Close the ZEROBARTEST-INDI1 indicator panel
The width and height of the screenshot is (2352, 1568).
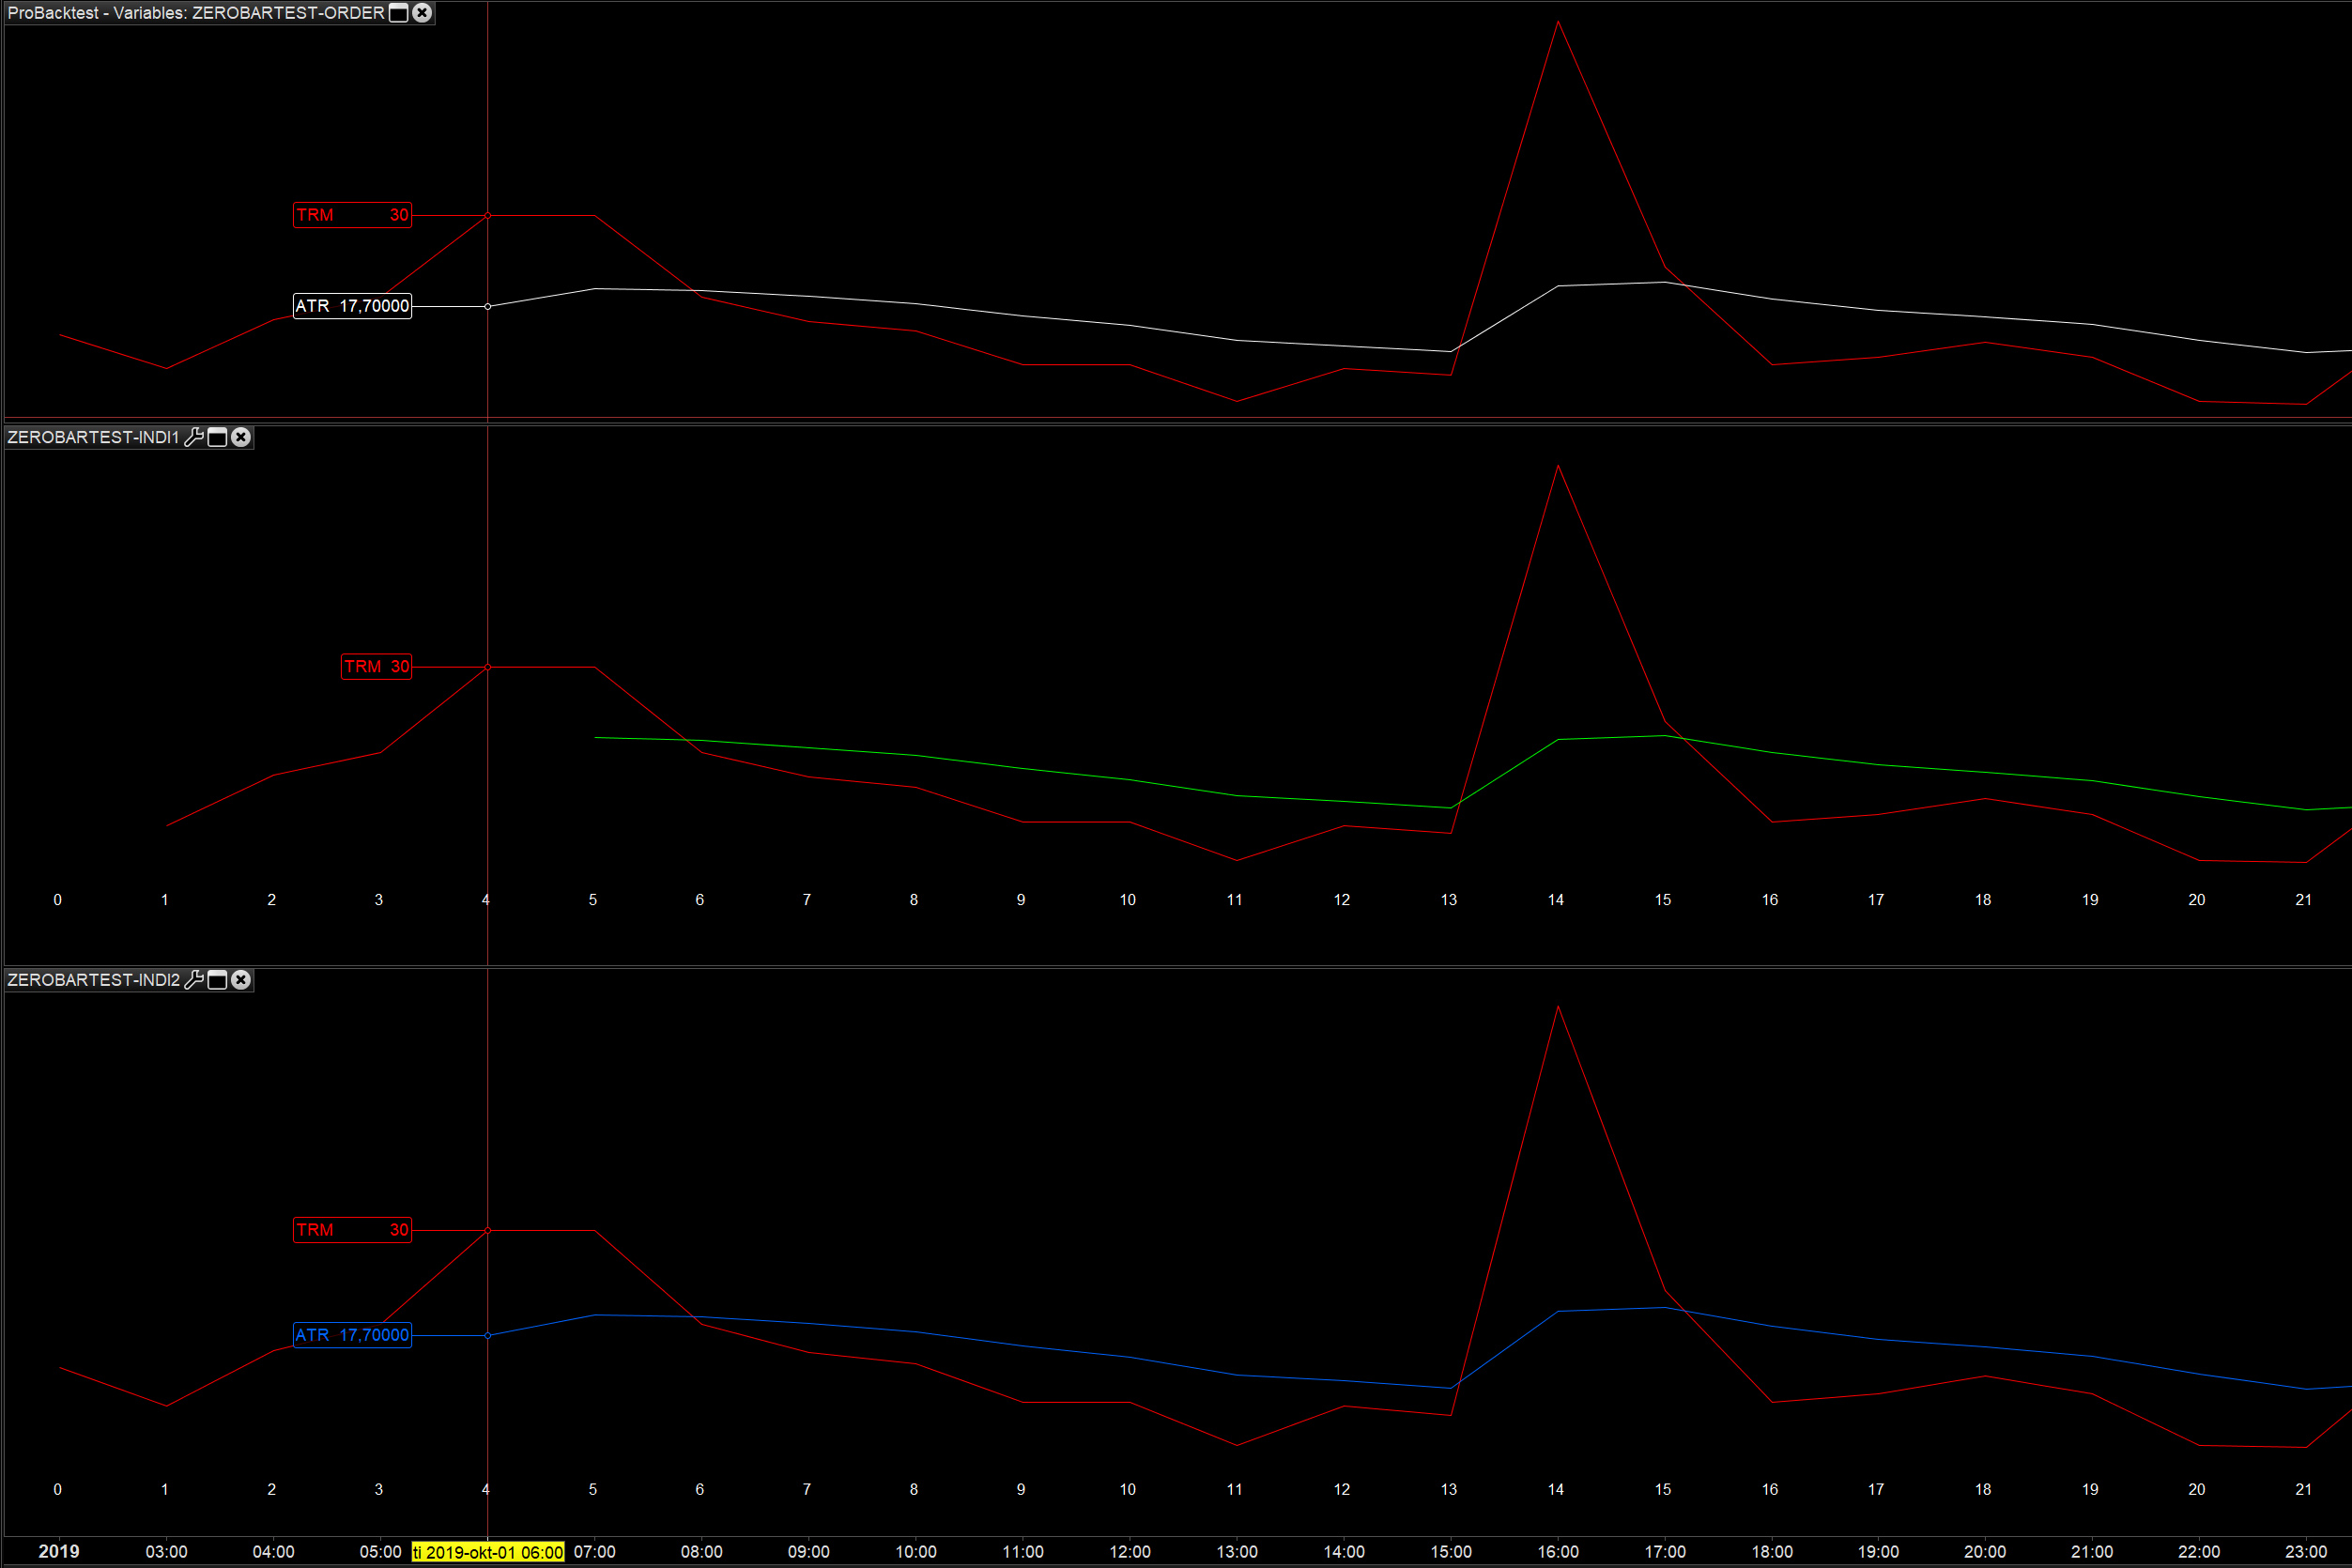pyautogui.click(x=241, y=437)
